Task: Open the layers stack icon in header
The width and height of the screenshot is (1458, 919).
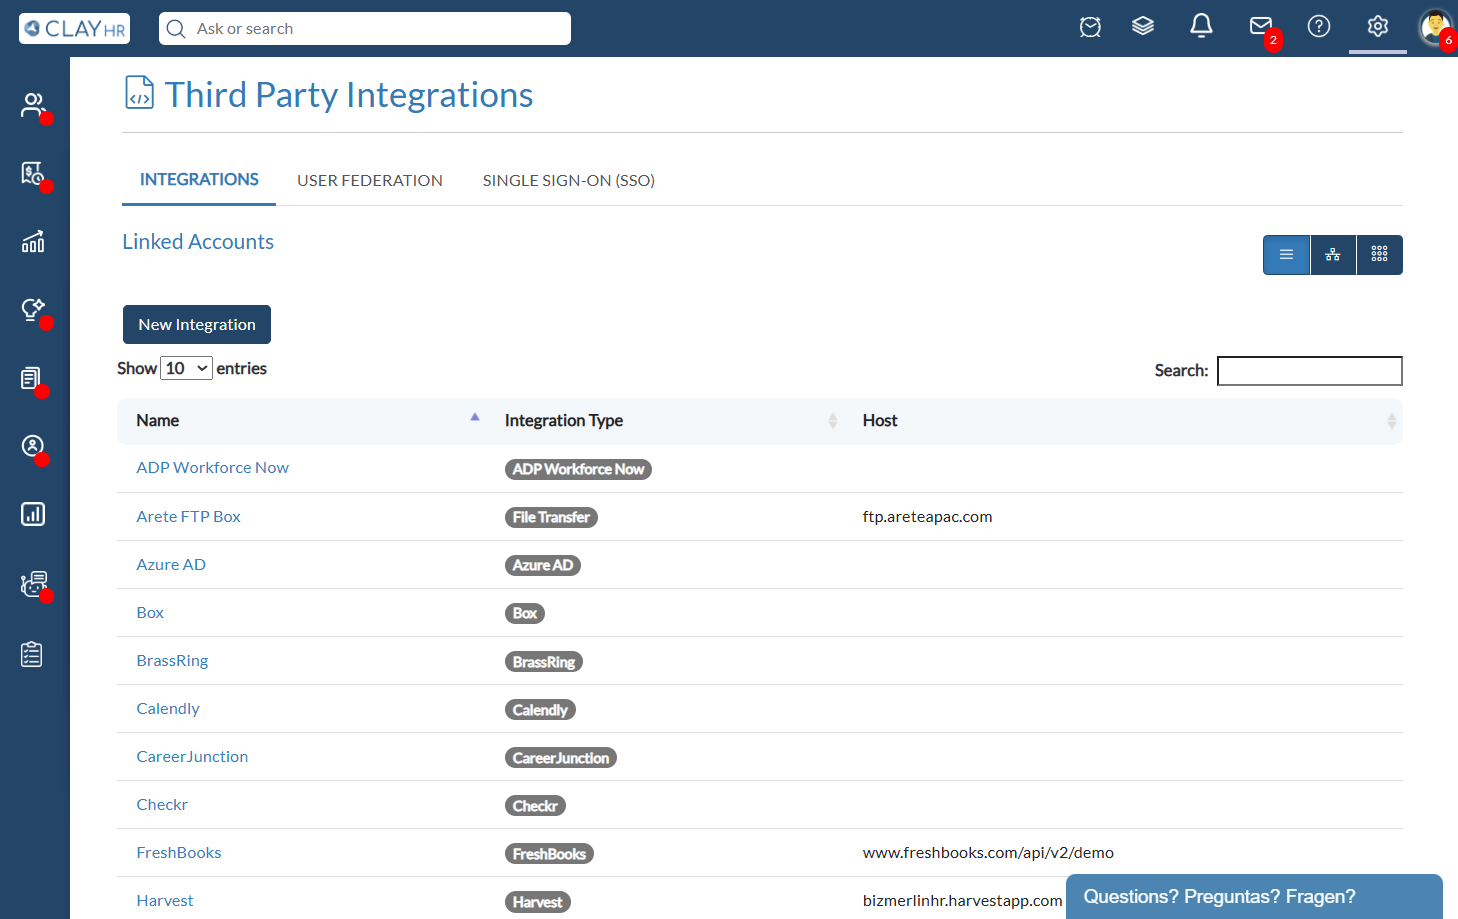Action: pyautogui.click(x=1143, y=27)
